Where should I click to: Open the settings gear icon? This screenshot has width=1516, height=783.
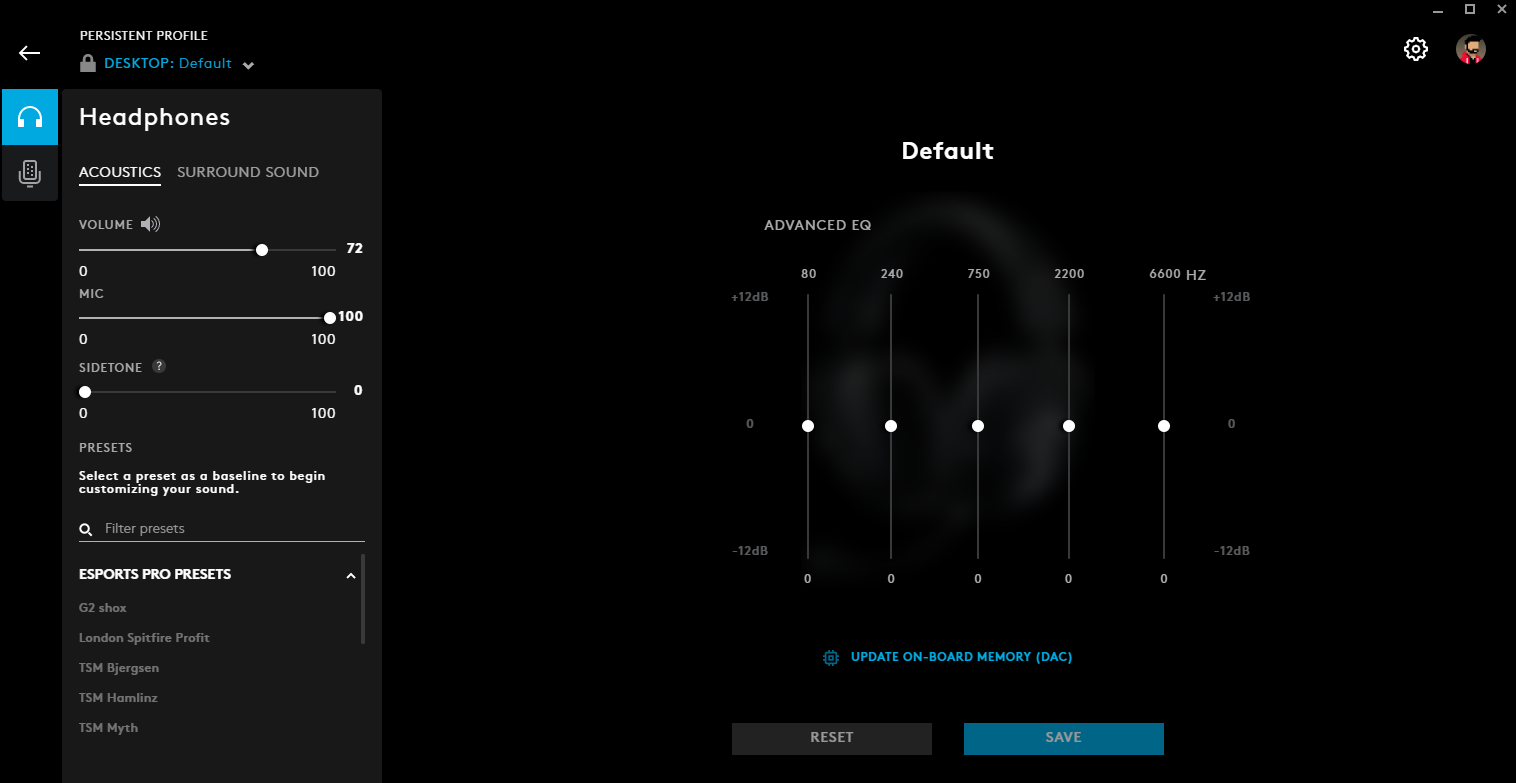[x=1415, y=49]
